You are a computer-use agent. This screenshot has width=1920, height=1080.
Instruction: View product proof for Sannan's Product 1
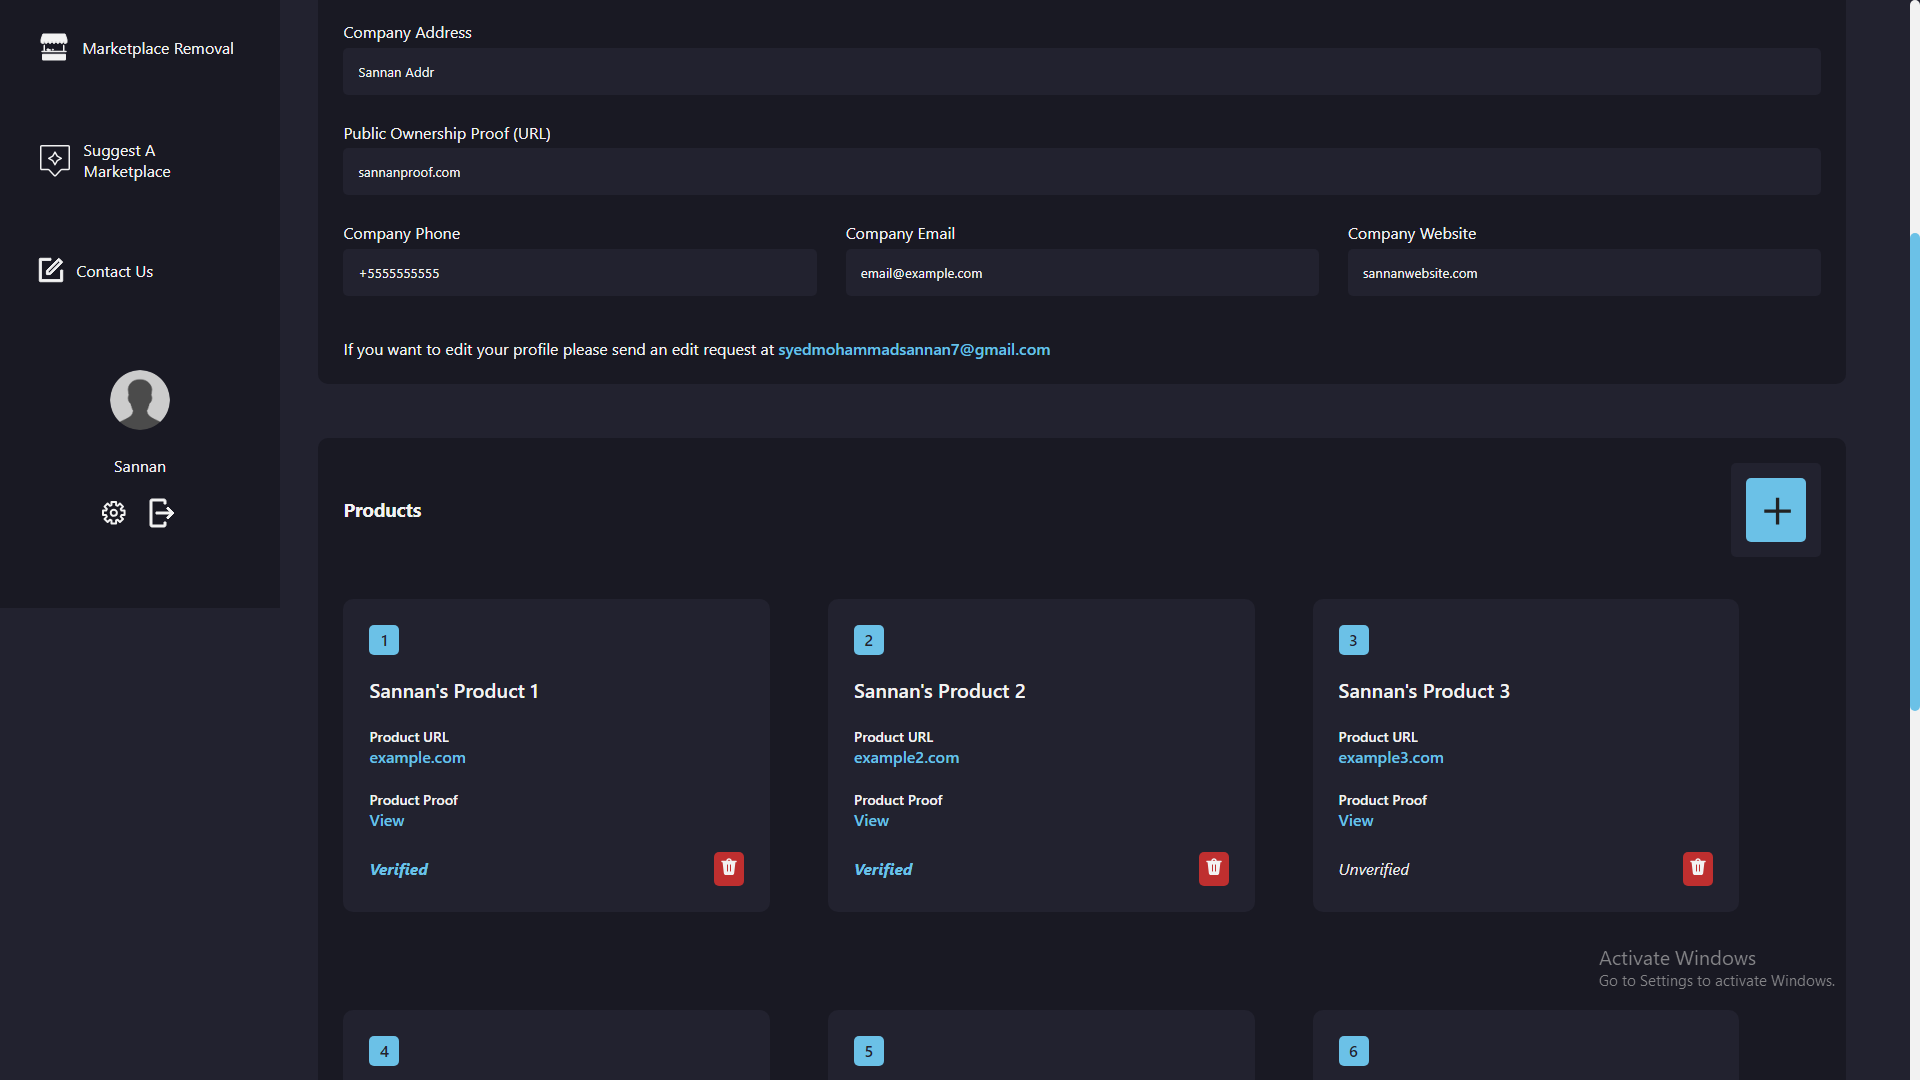point(386,820)
